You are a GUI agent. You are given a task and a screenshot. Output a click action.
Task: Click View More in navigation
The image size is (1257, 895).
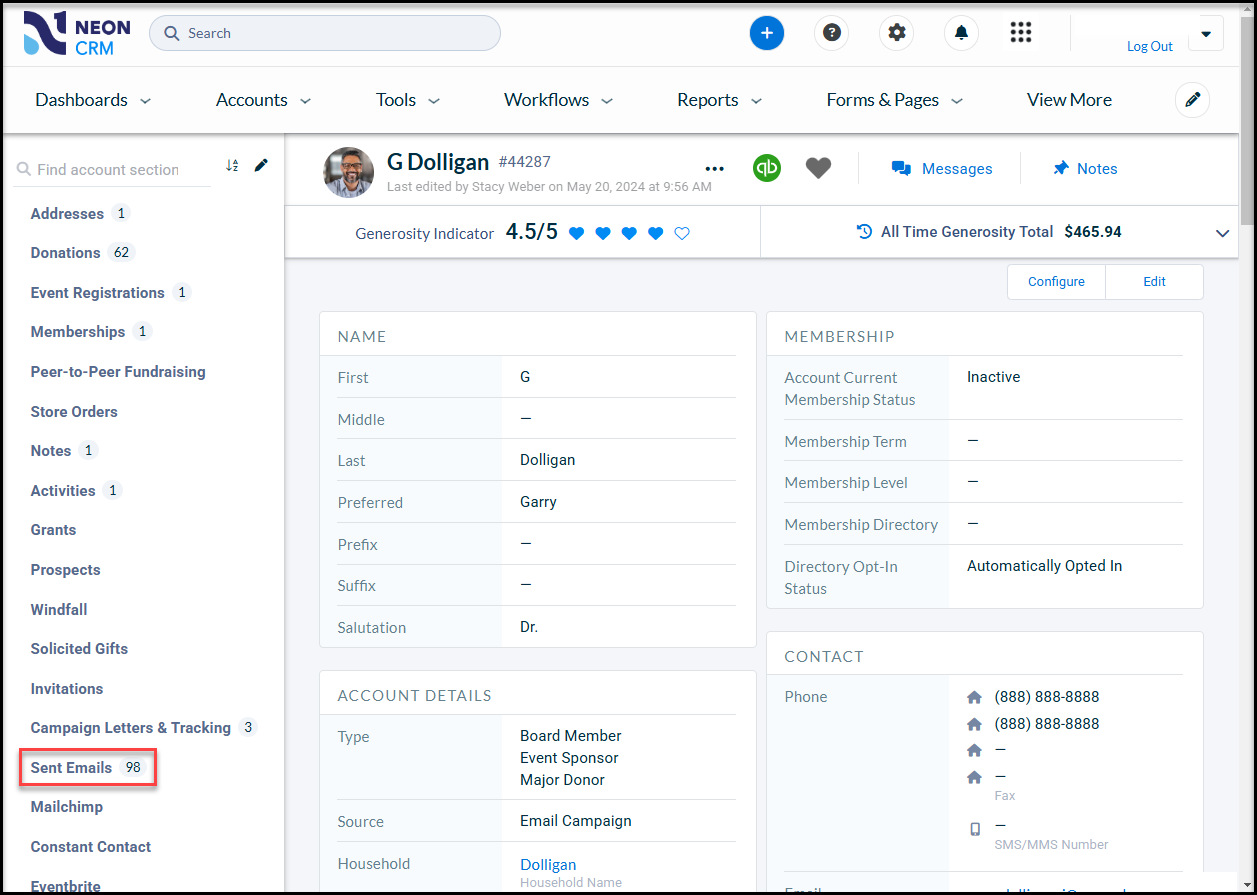tap(1069, 100)
